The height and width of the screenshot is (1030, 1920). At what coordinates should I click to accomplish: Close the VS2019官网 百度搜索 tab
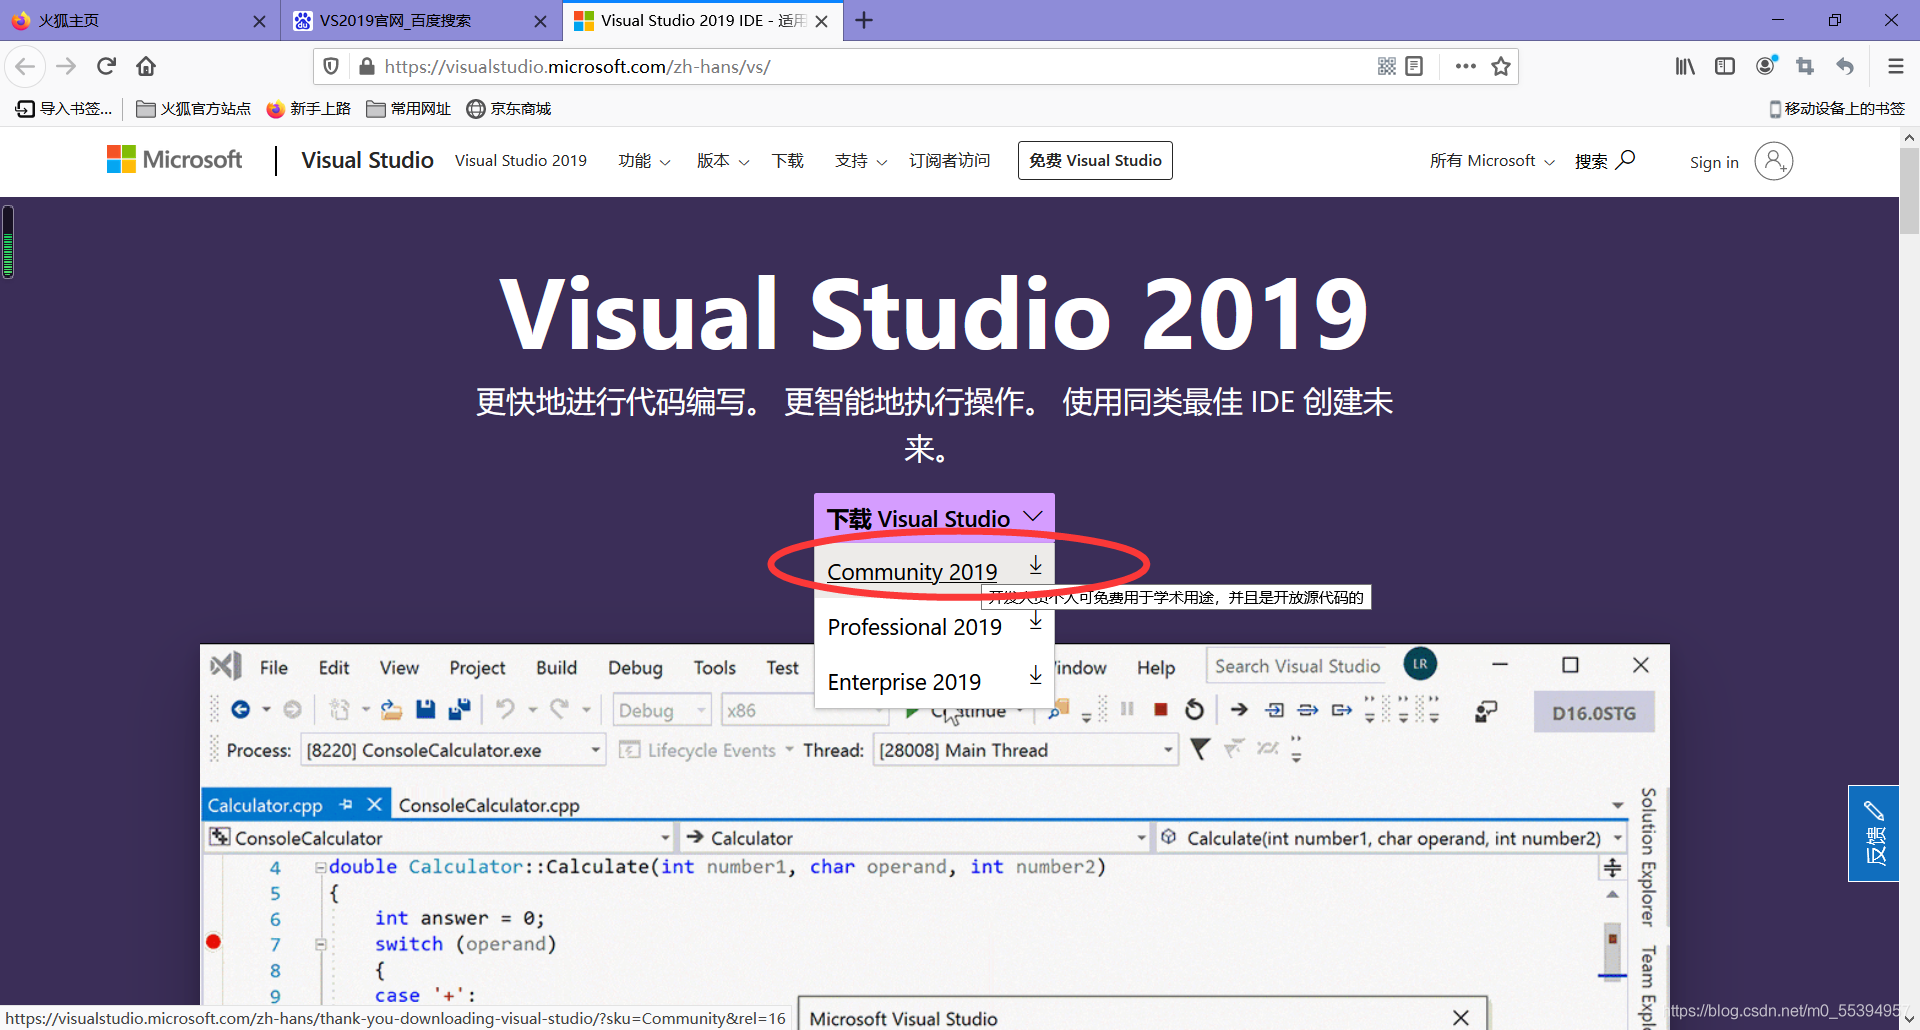[x=540, y=21]
